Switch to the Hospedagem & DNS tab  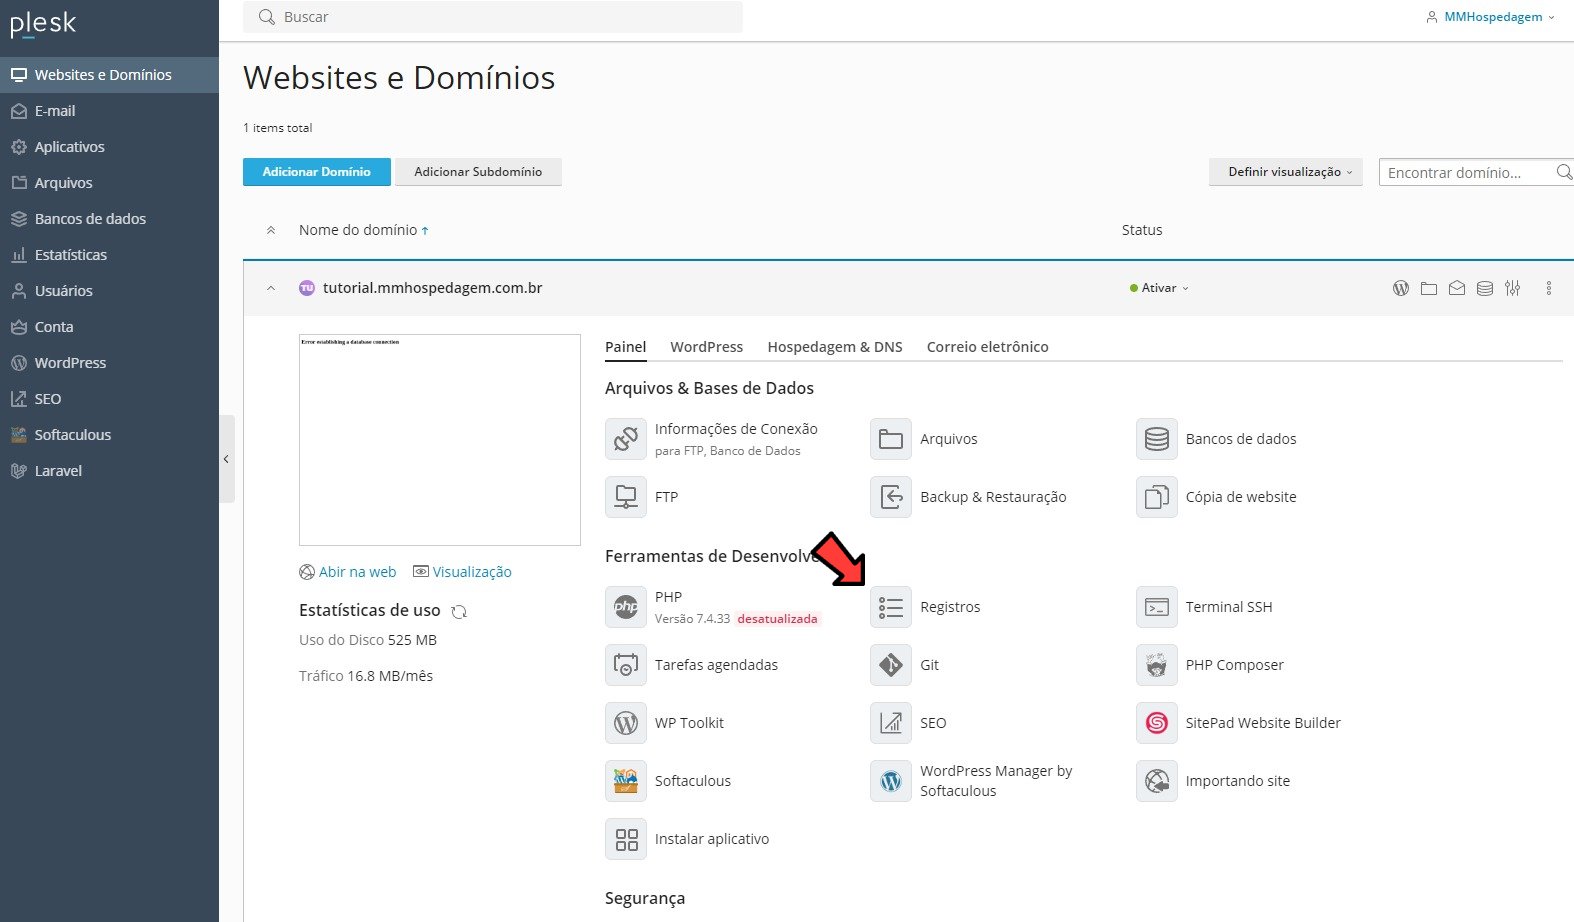(x=835, y=347)
